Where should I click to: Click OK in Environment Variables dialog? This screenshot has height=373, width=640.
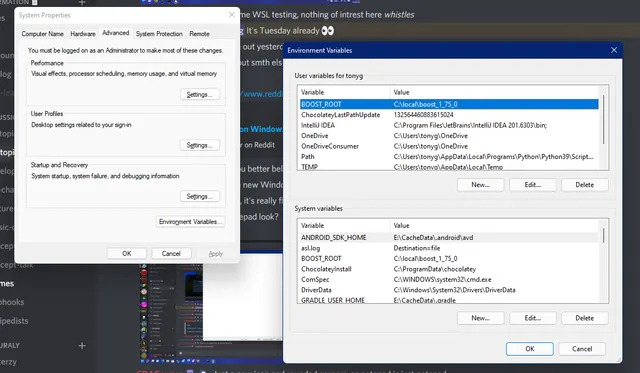(x=529, y=349)
